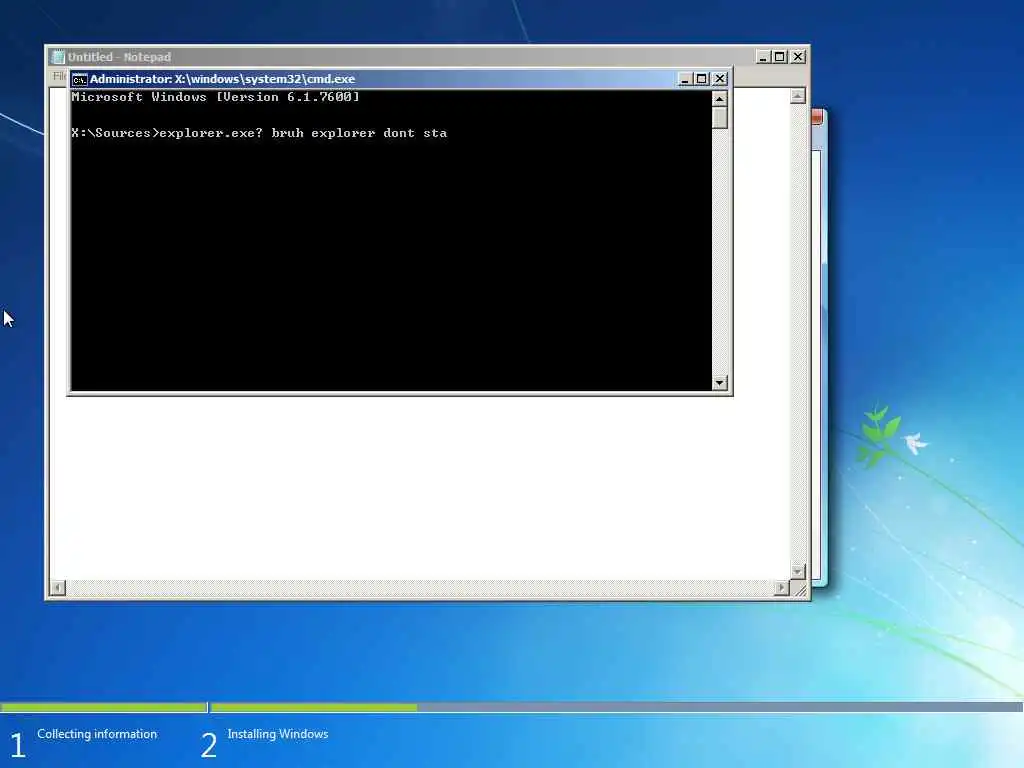
Task: Click the 'Collecting information' setup step label
Action: click(97, 734)
